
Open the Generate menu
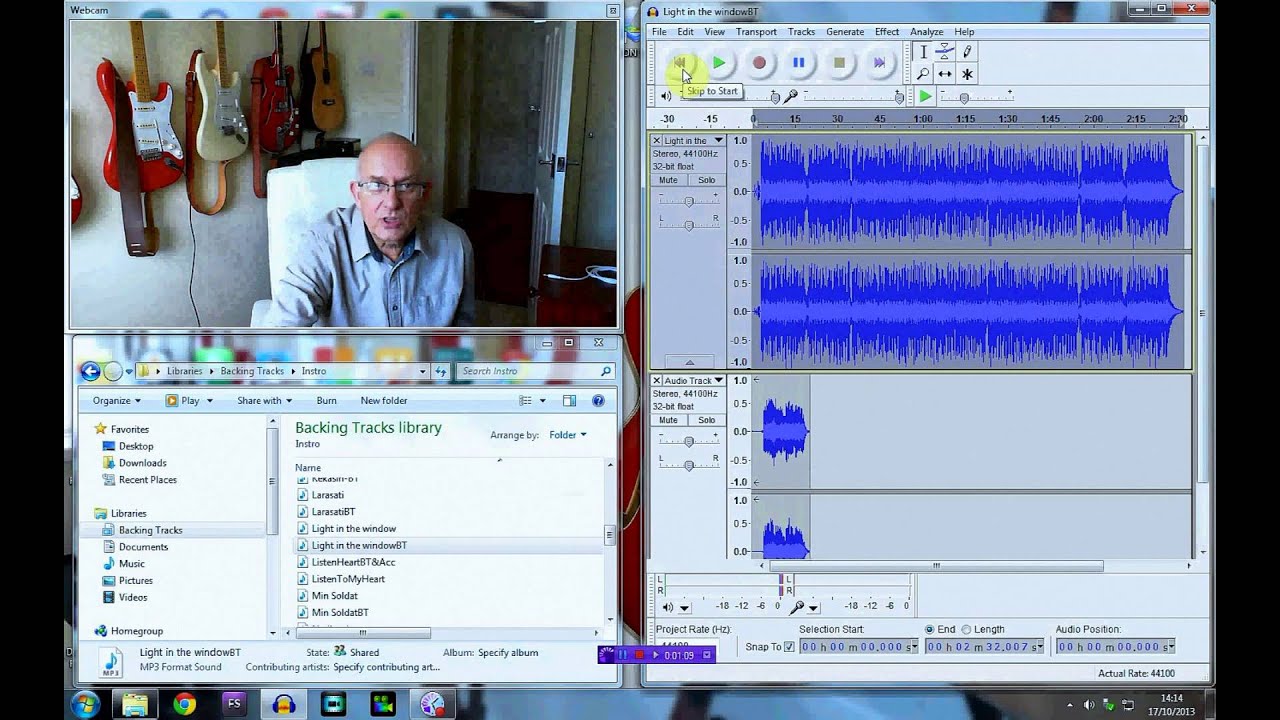[x=845, y=32]
